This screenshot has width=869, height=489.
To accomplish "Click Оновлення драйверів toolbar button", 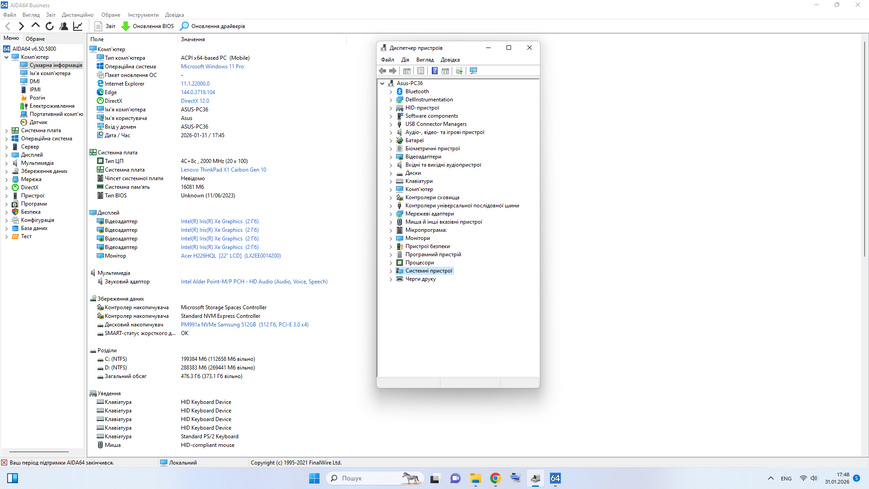I will click(213, 26).
